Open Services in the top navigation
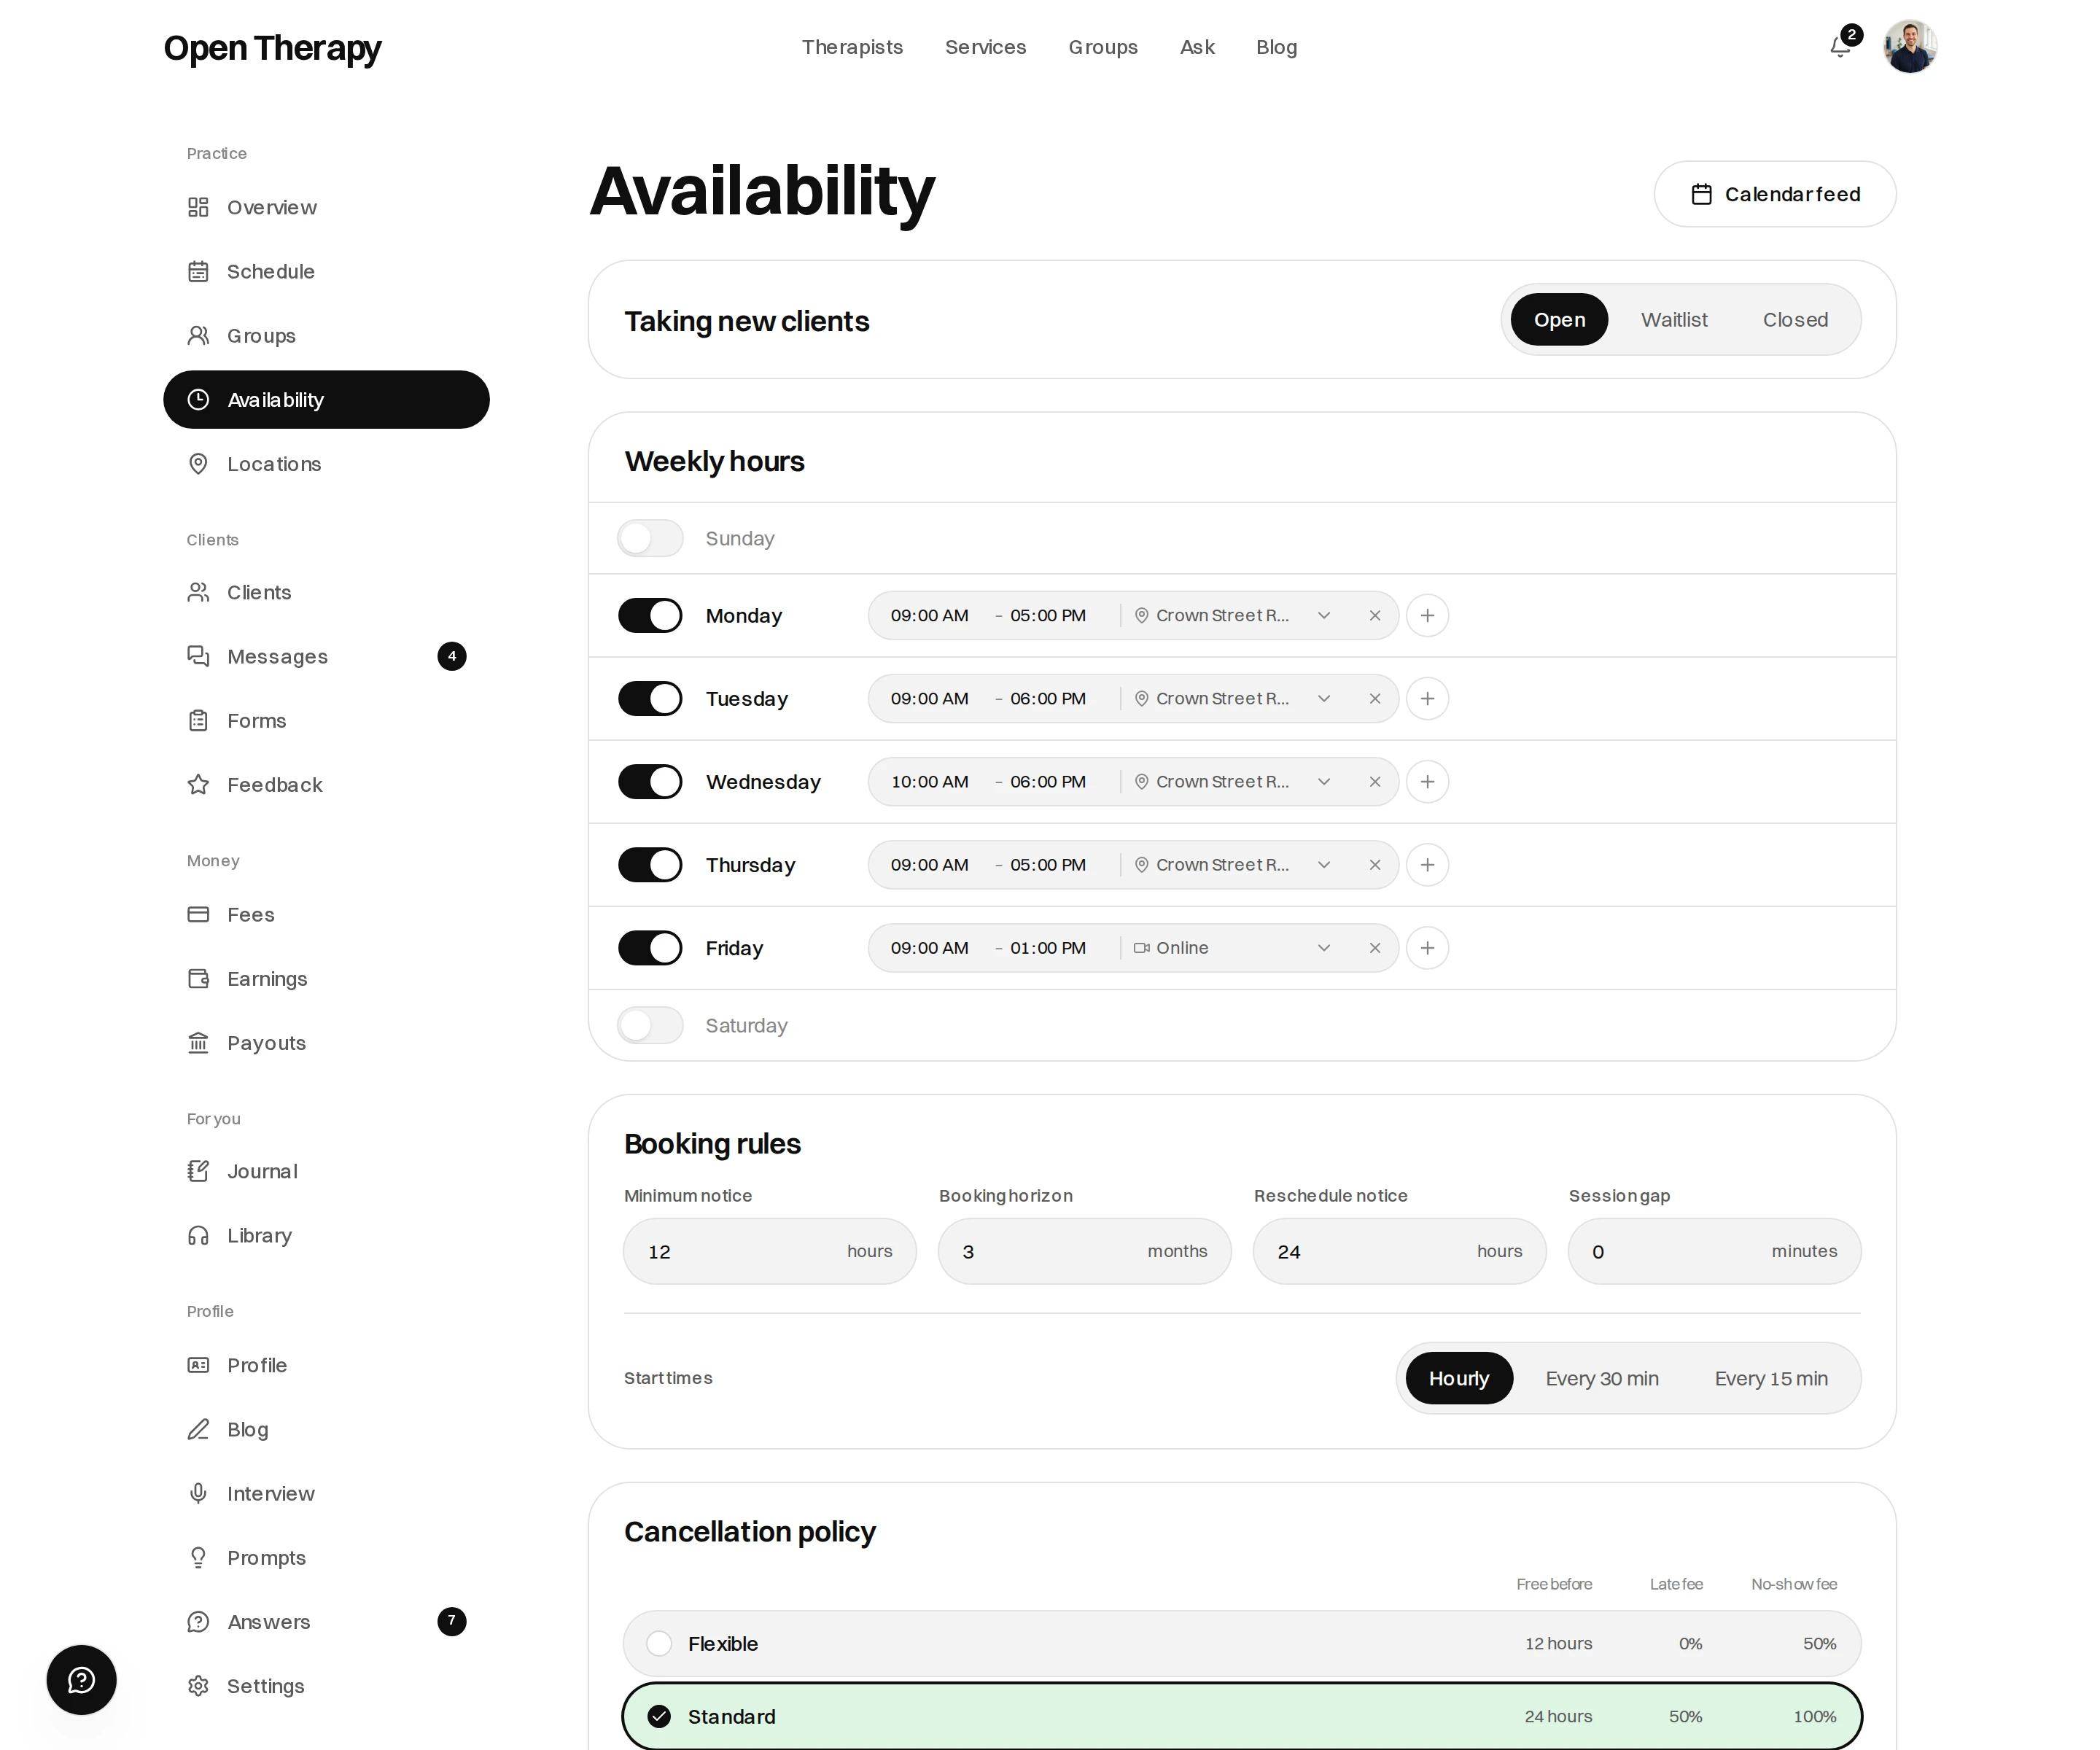This screenshot has width=2100, height=1750. [985, 47]
